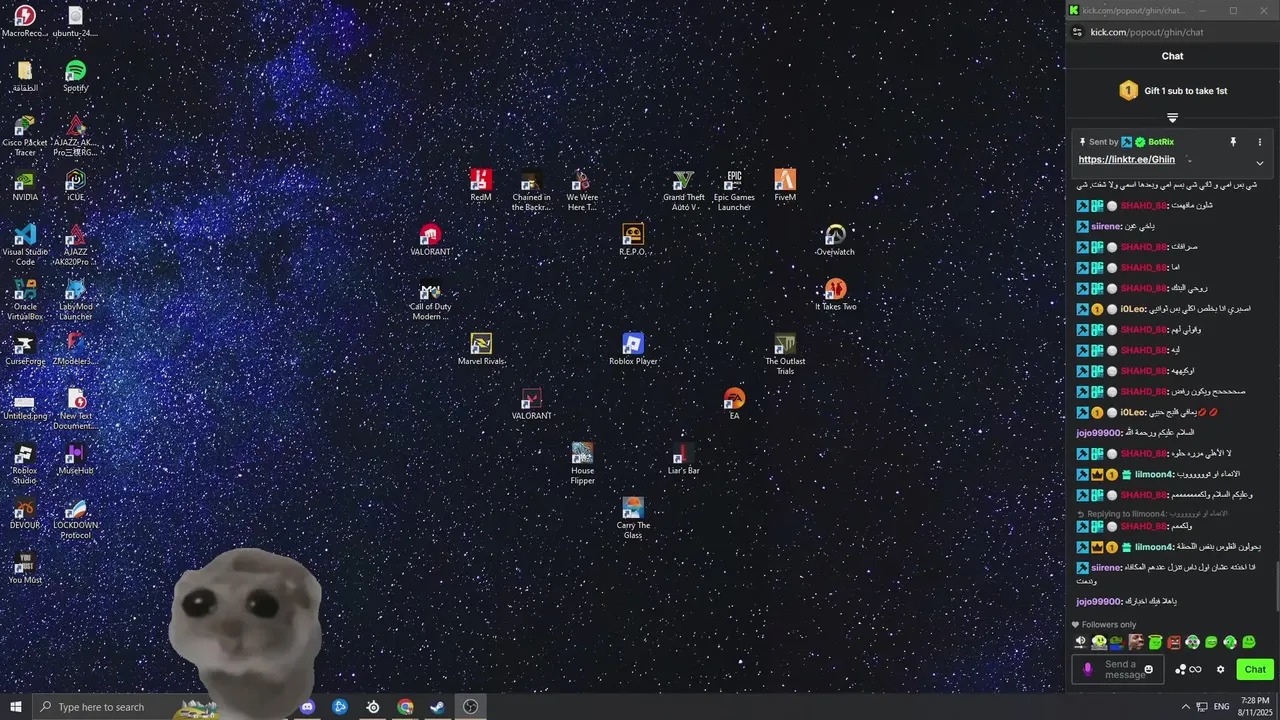Open the CurseForge desktop icon

point(25,349)
